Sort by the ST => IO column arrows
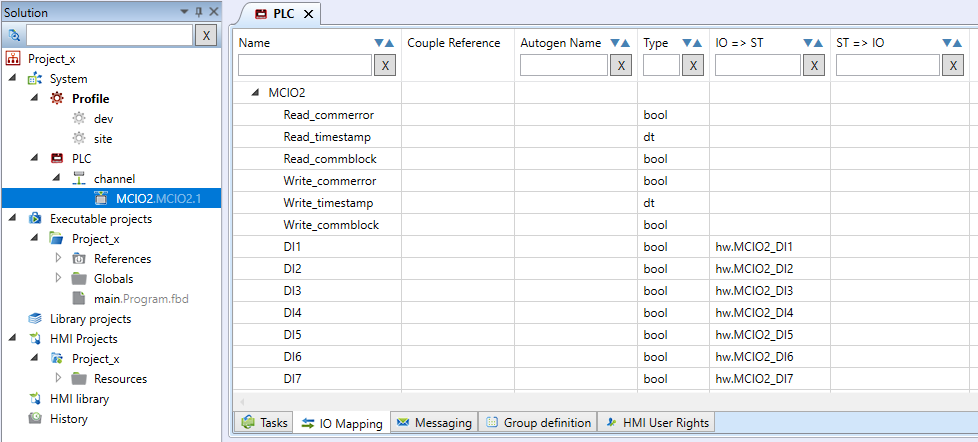 pos(952,43)
